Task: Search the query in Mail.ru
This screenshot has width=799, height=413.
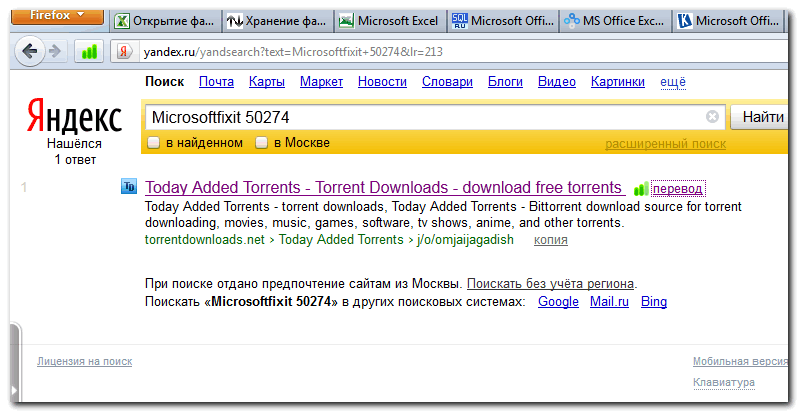Action: (609, 301)
